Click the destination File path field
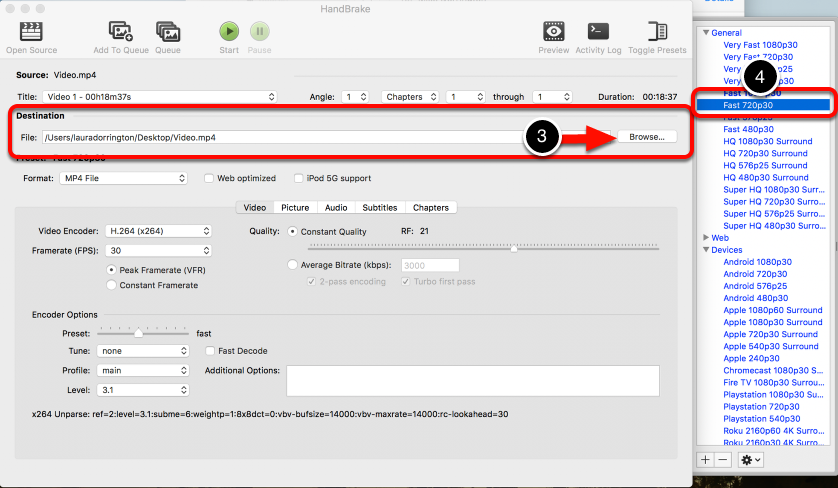 [326, 137]
